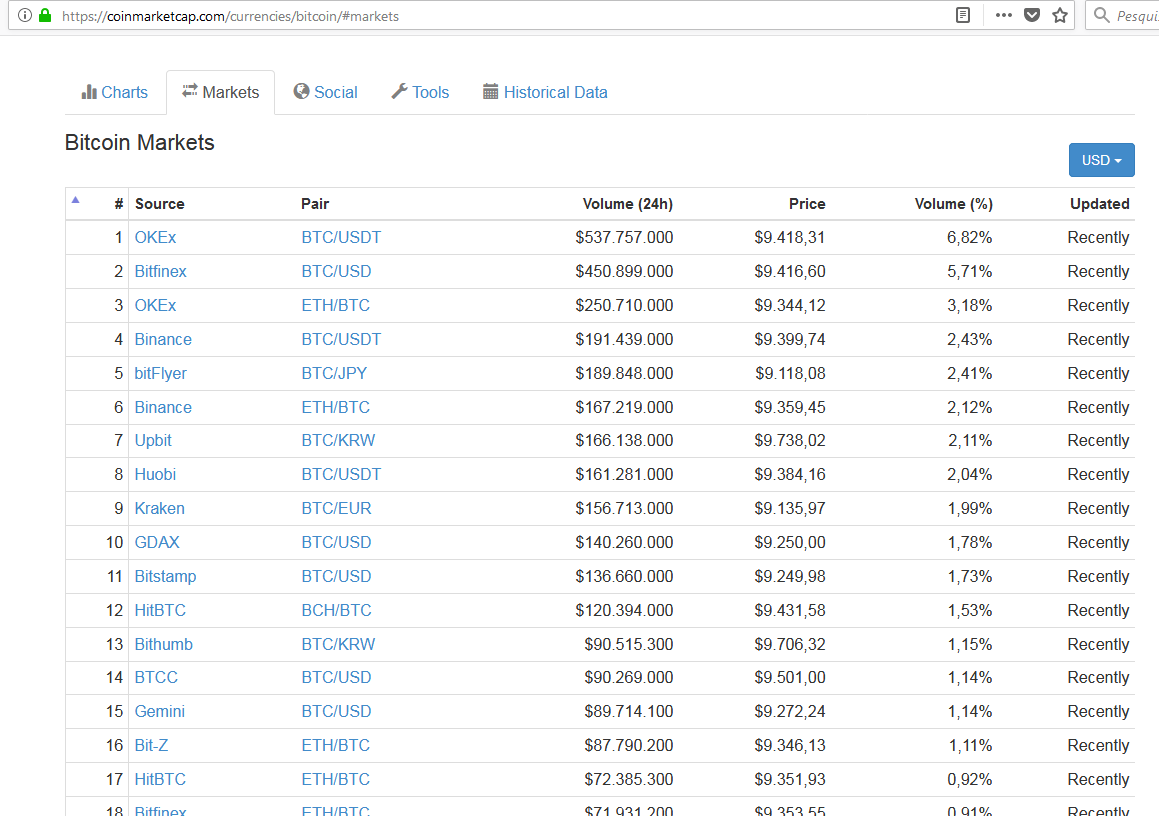Sort by the blue triangle arrow in the table header
Image resolution: width=1159 pixels, height=816 pixels.
[75, 200]
